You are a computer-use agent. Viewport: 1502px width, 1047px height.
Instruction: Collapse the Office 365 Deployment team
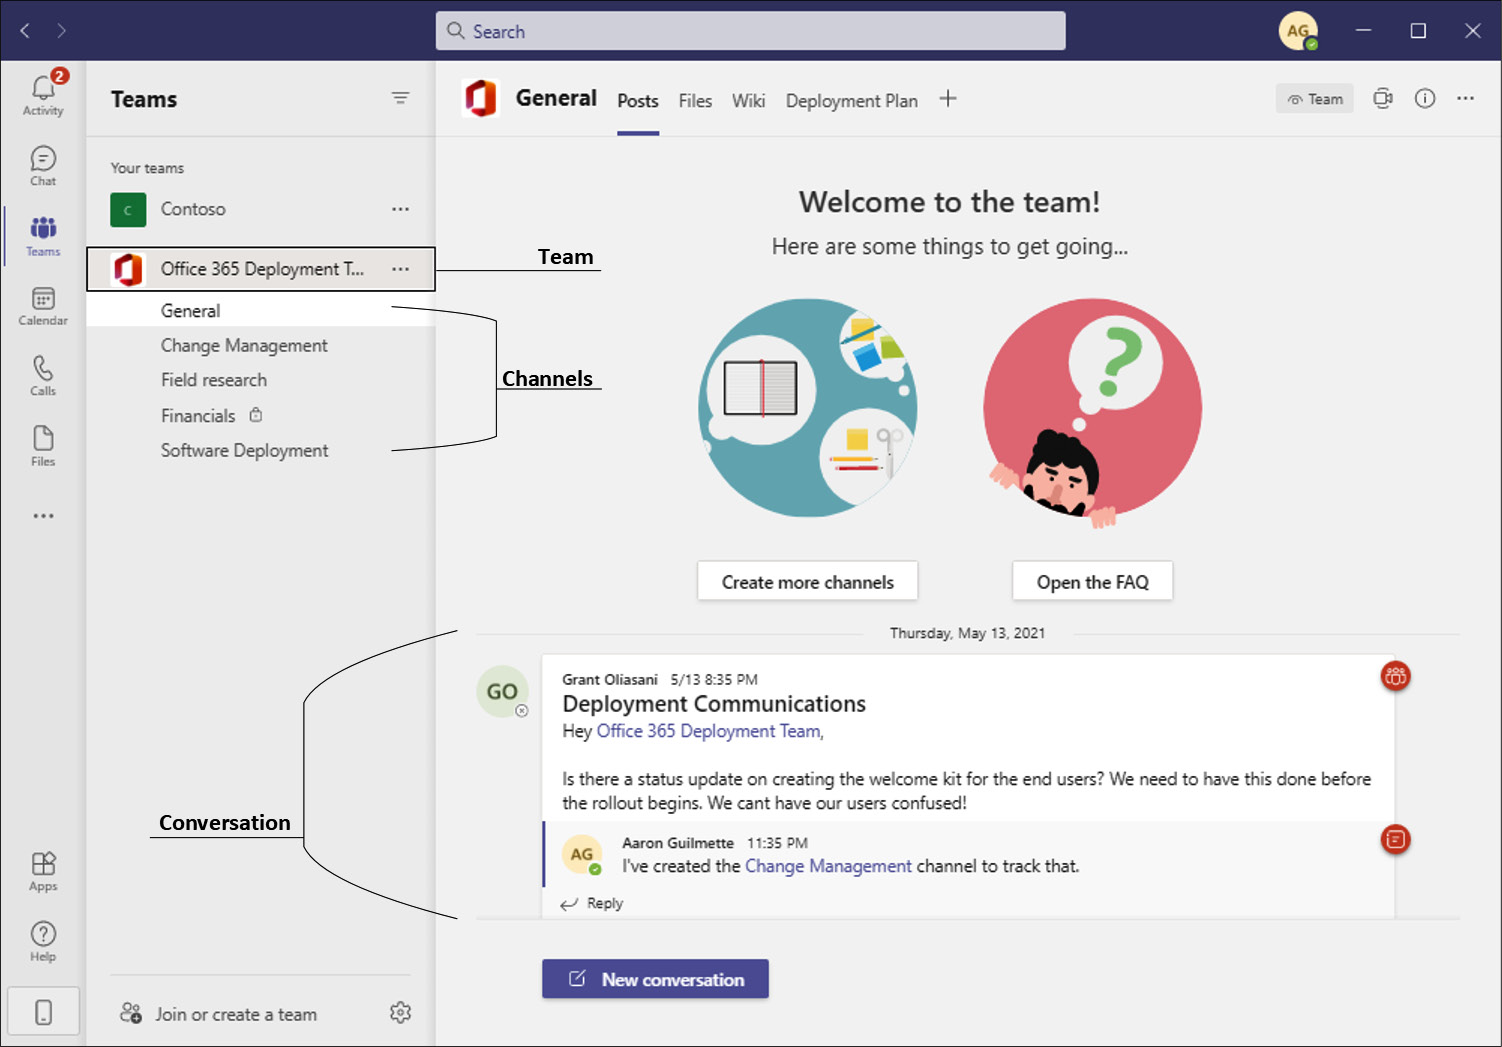(x=262, y=269)
